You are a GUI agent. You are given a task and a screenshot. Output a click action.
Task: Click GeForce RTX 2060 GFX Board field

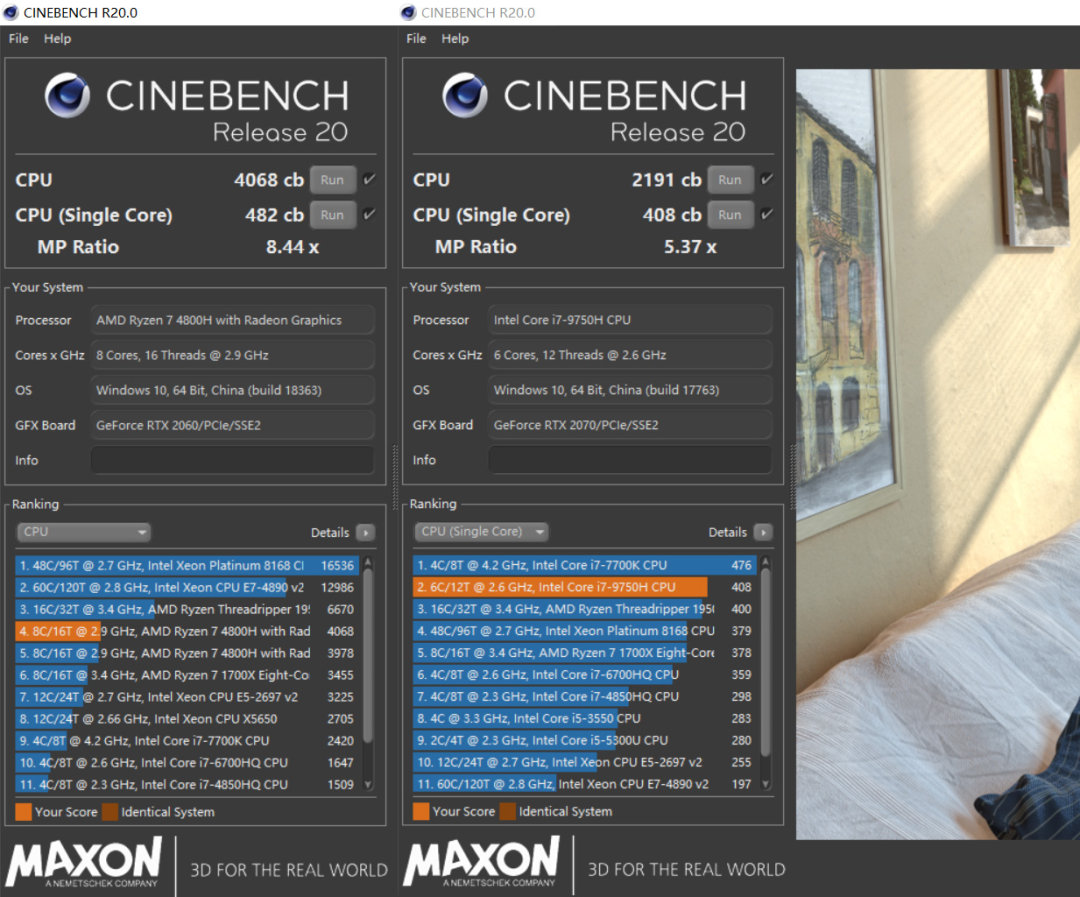pos(233,425)
